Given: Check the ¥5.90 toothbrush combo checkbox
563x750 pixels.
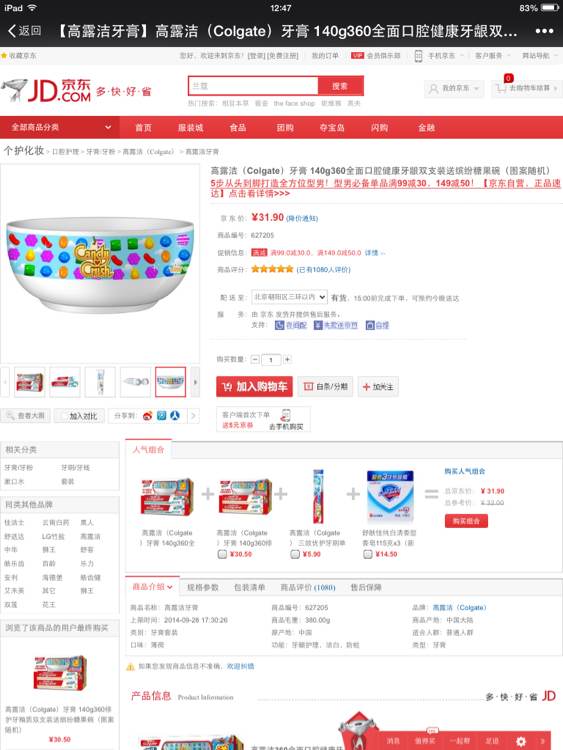Looking at the screenshot, I should pyautogui.click(x=295, y=554).
